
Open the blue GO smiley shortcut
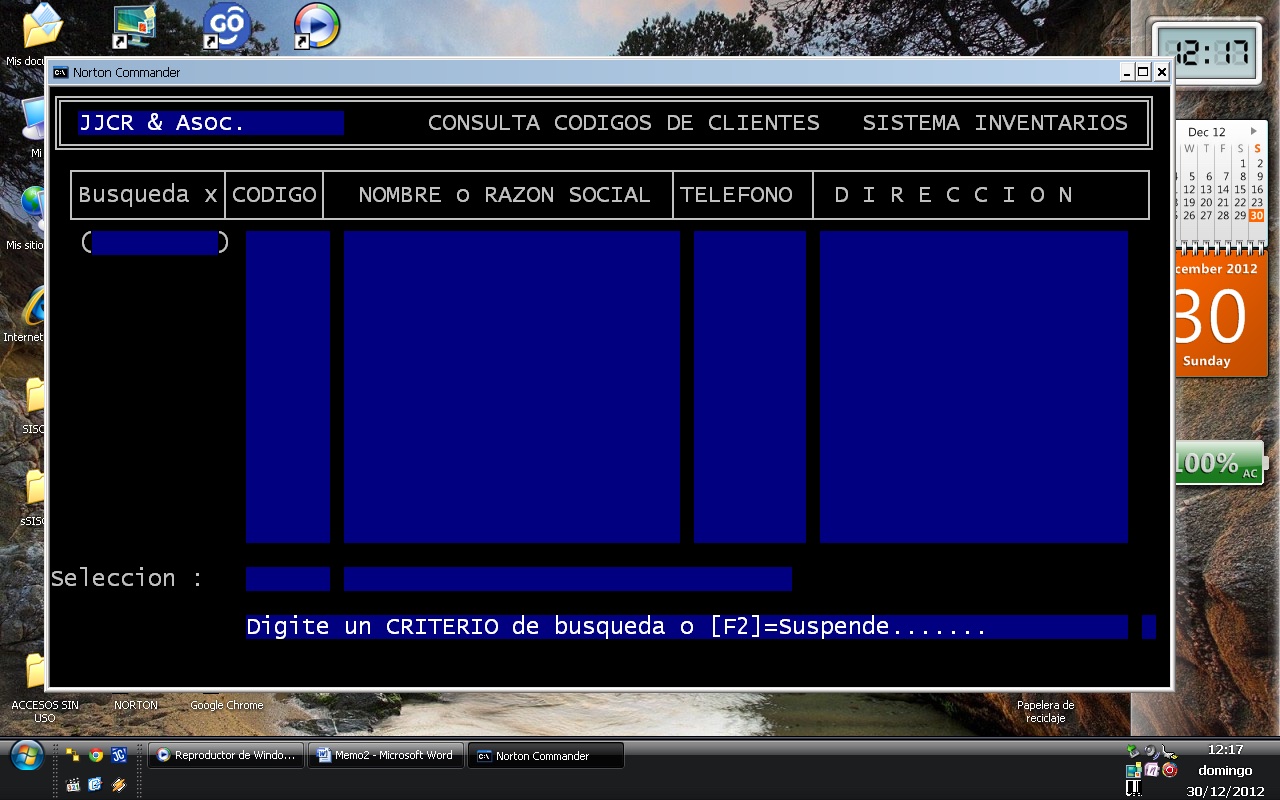click(x=226, y=25)
